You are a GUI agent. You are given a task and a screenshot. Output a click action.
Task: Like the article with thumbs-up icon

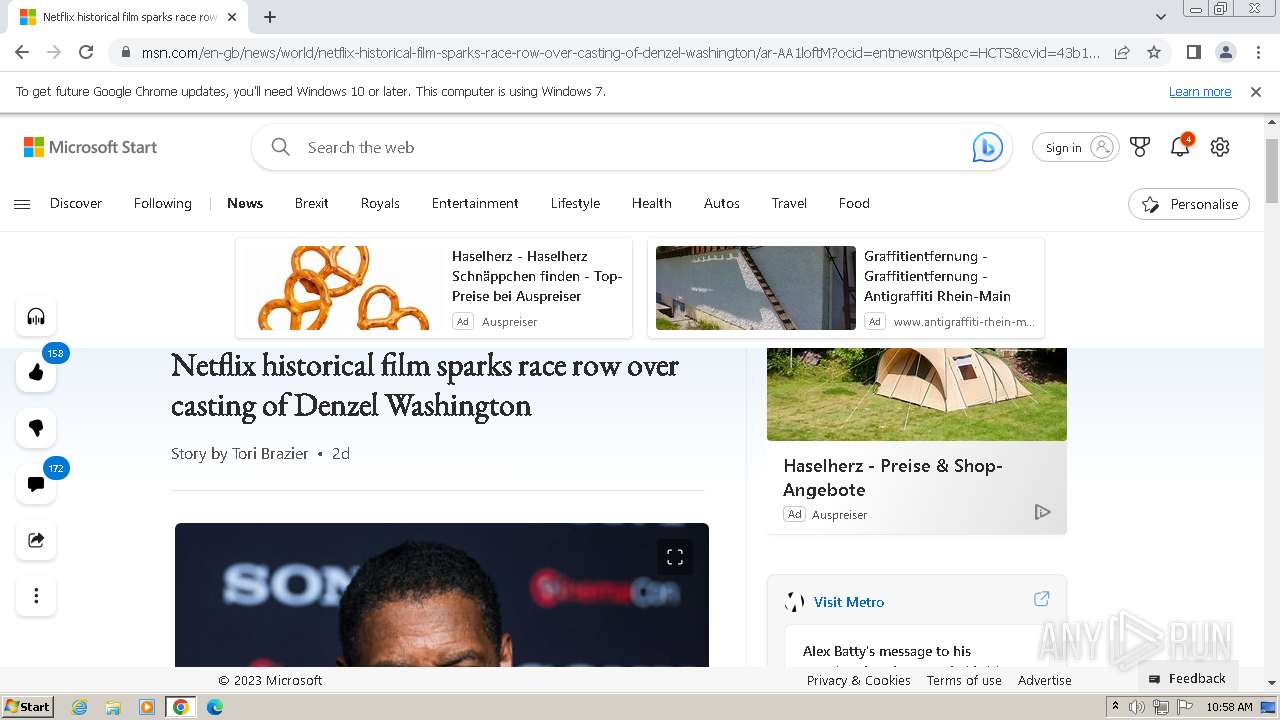tap(36, 373)
